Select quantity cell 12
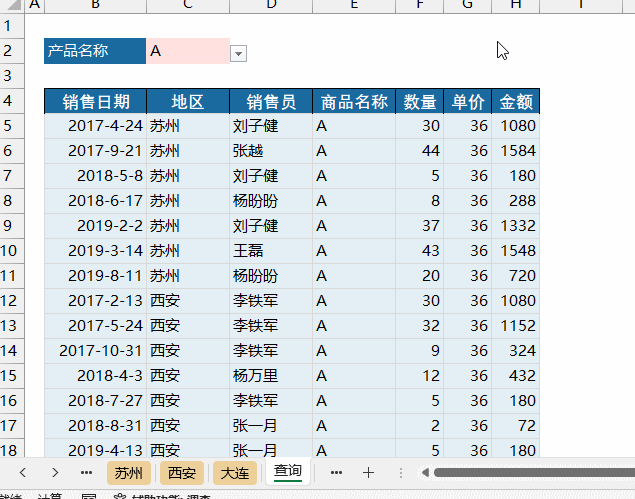The height and width of the screenshot is (499, 635). tap(420, 376)
